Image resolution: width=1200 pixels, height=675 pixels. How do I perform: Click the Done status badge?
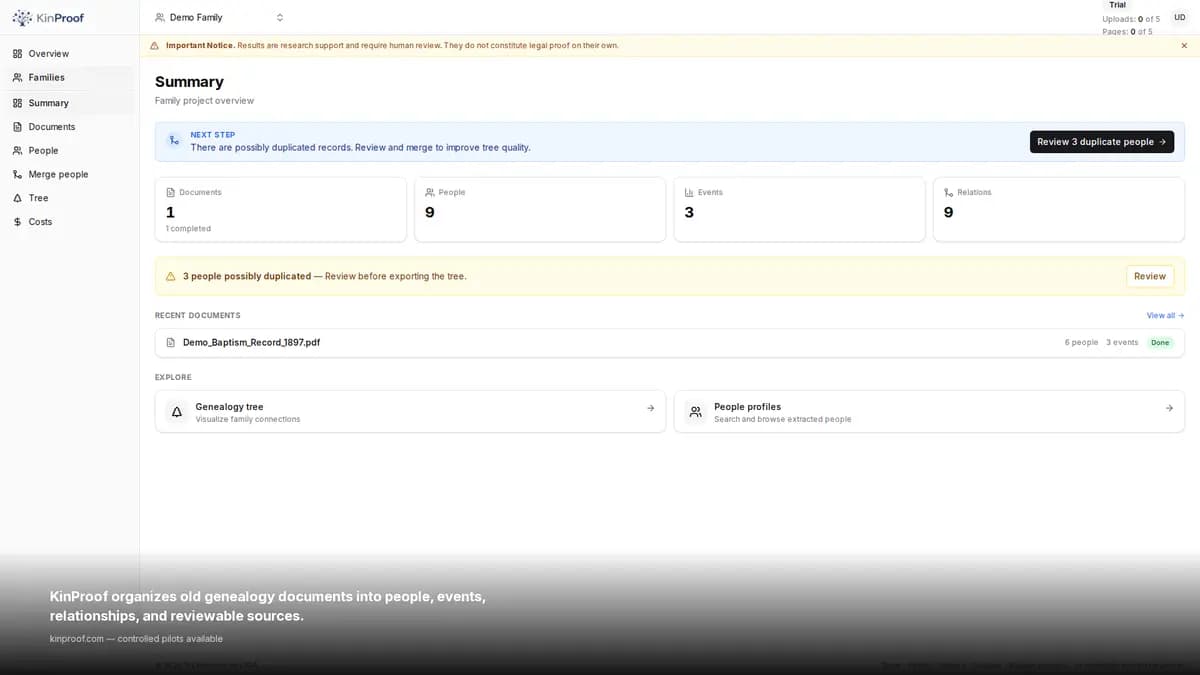1160,342
